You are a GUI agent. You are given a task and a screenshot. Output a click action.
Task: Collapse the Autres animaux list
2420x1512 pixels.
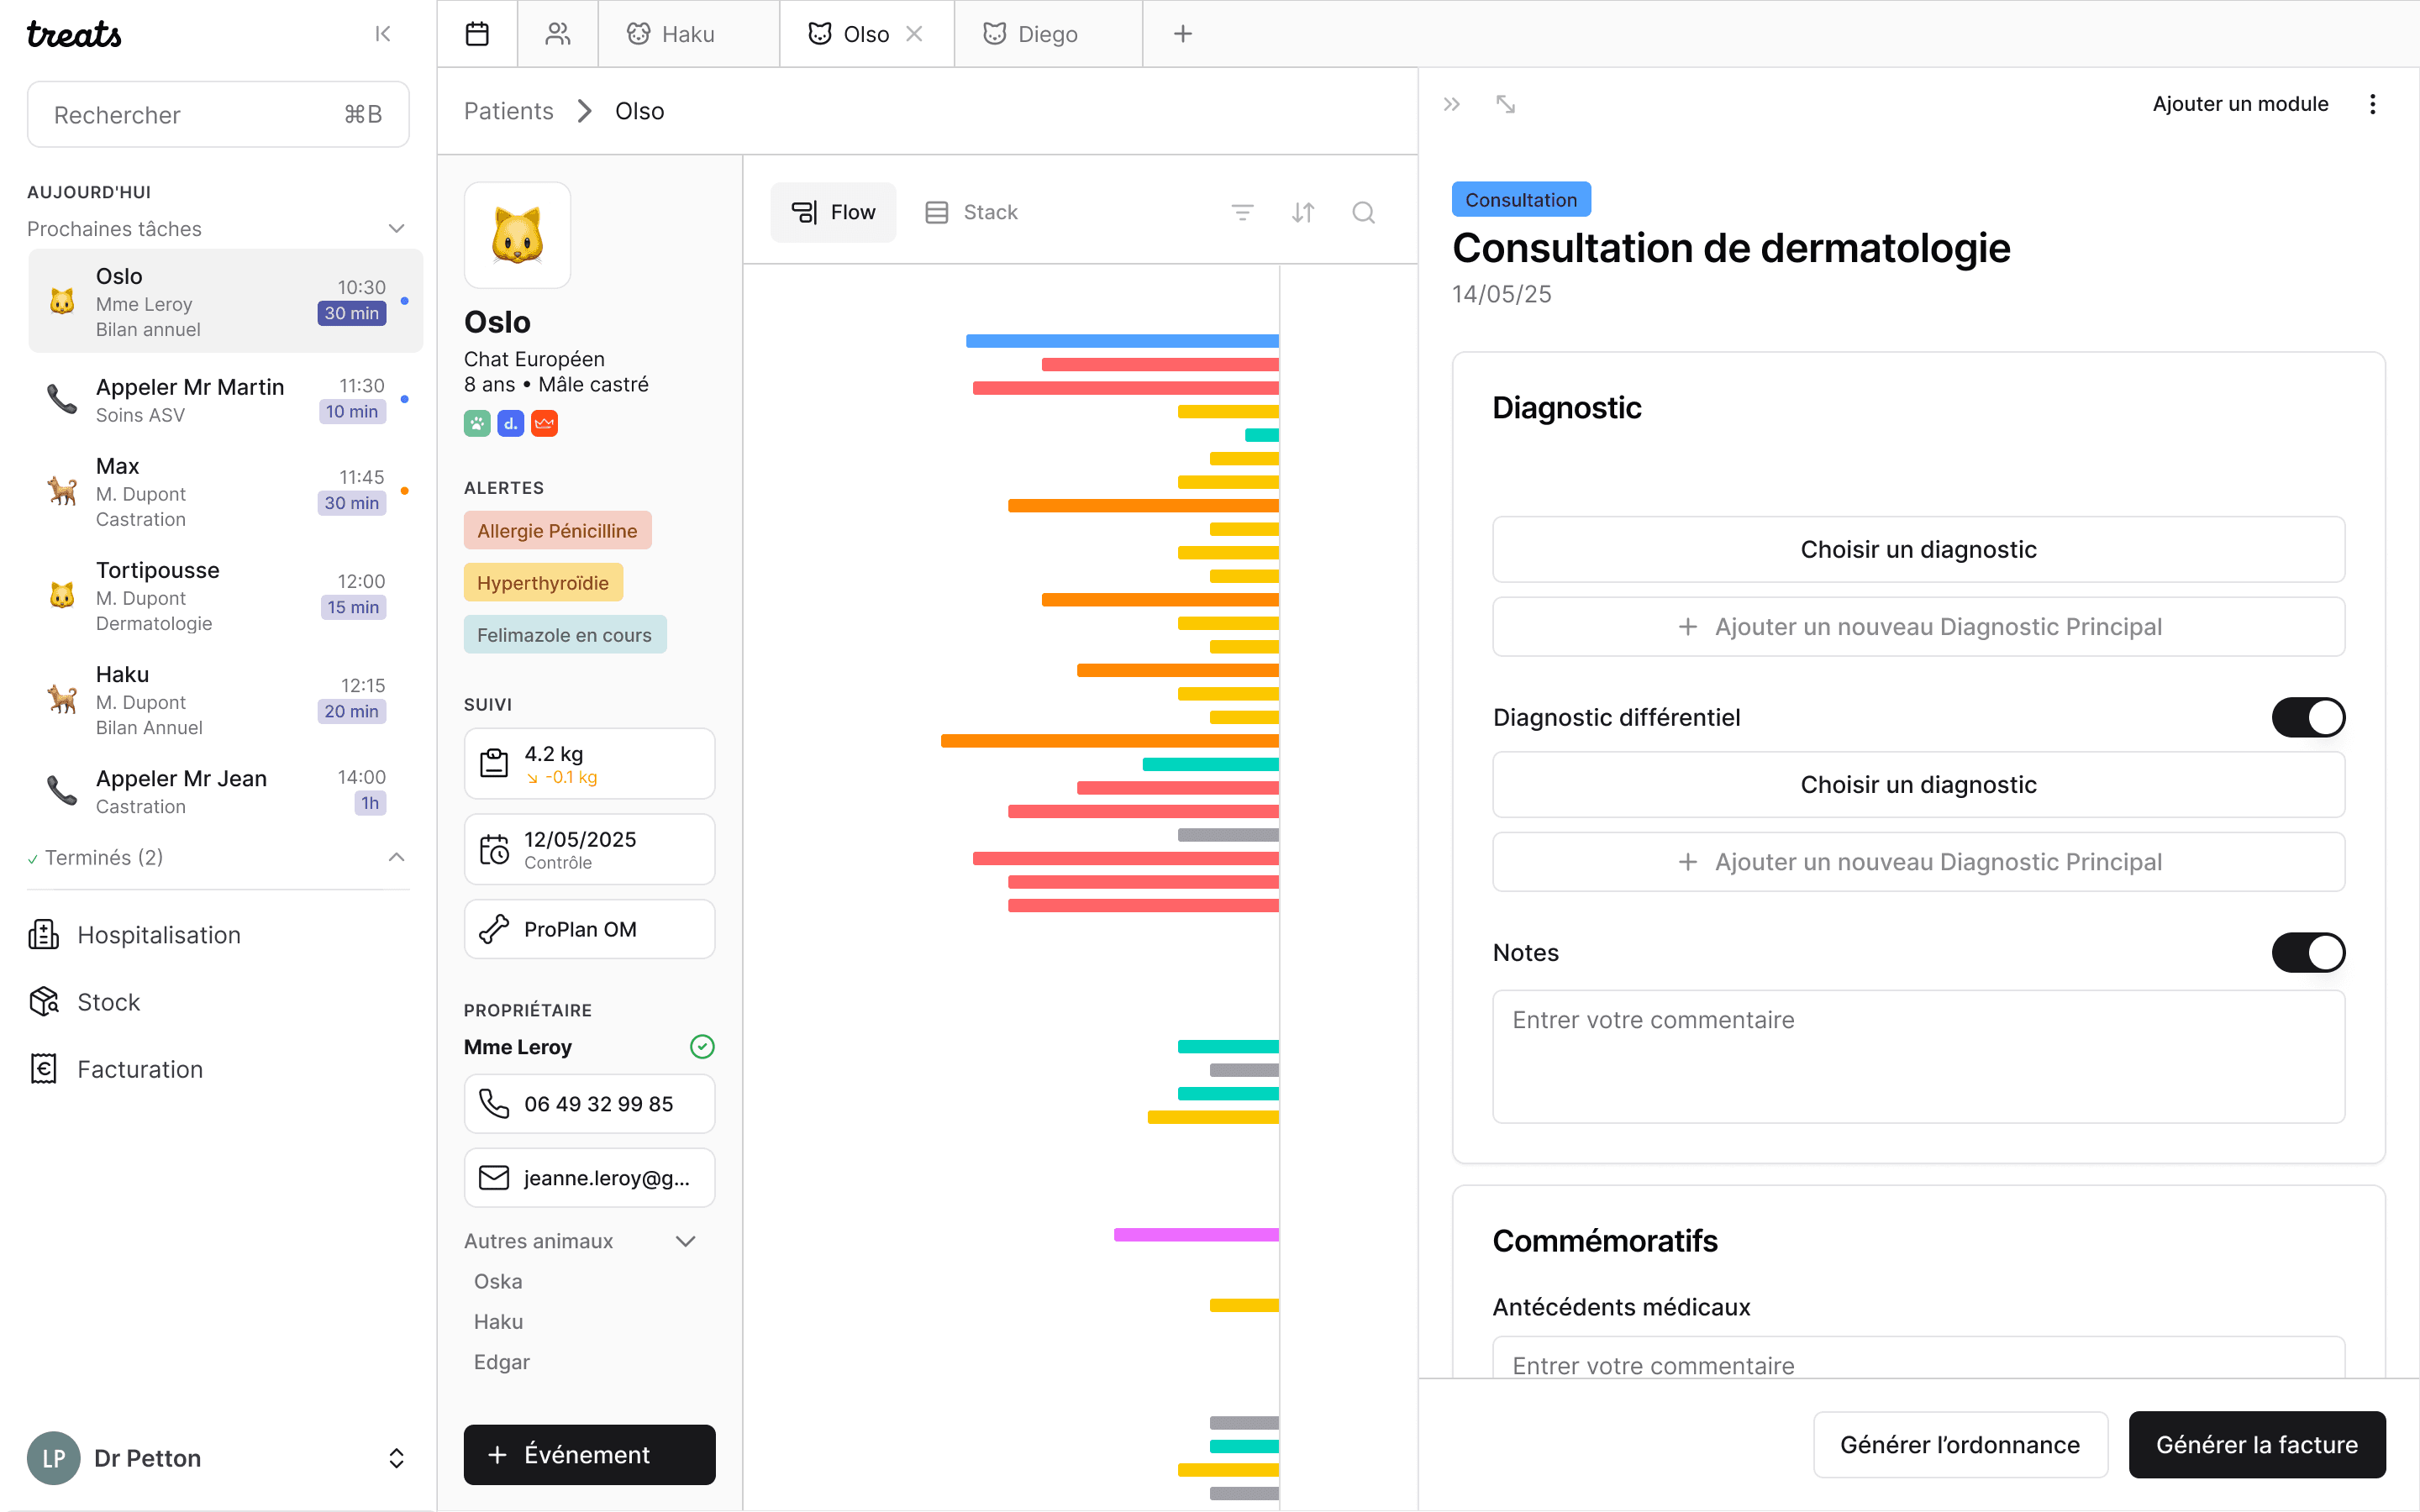[685, 1241]
